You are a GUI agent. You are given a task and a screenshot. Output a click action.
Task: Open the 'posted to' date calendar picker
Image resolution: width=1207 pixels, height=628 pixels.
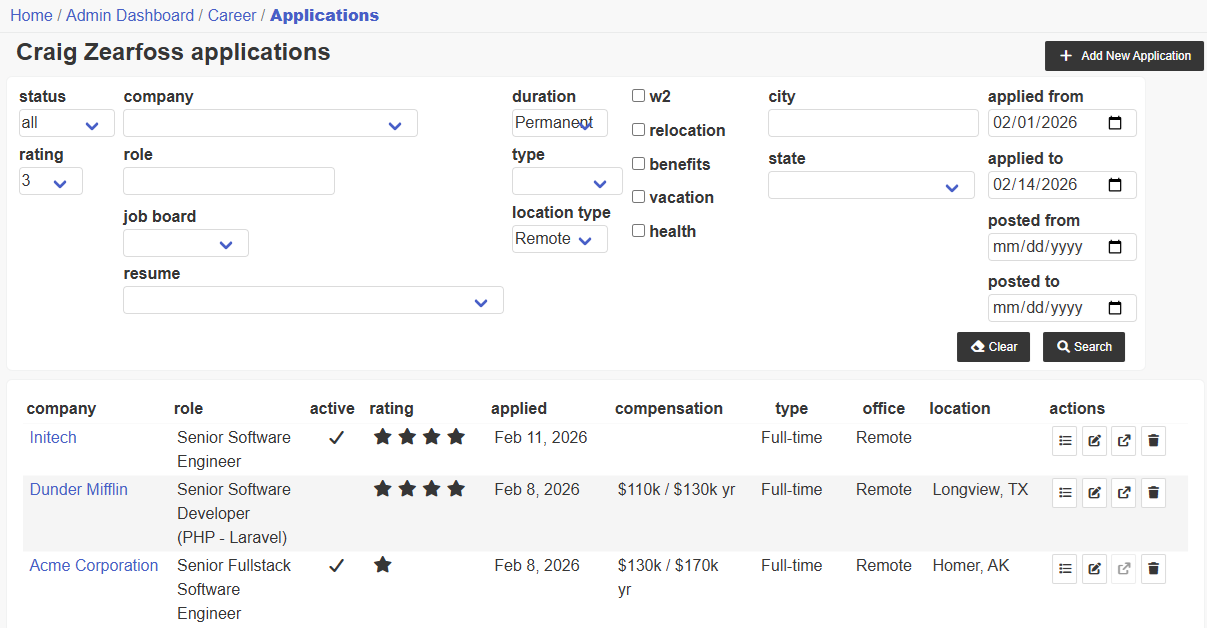pyautogui.click(x=1116, y=307)
